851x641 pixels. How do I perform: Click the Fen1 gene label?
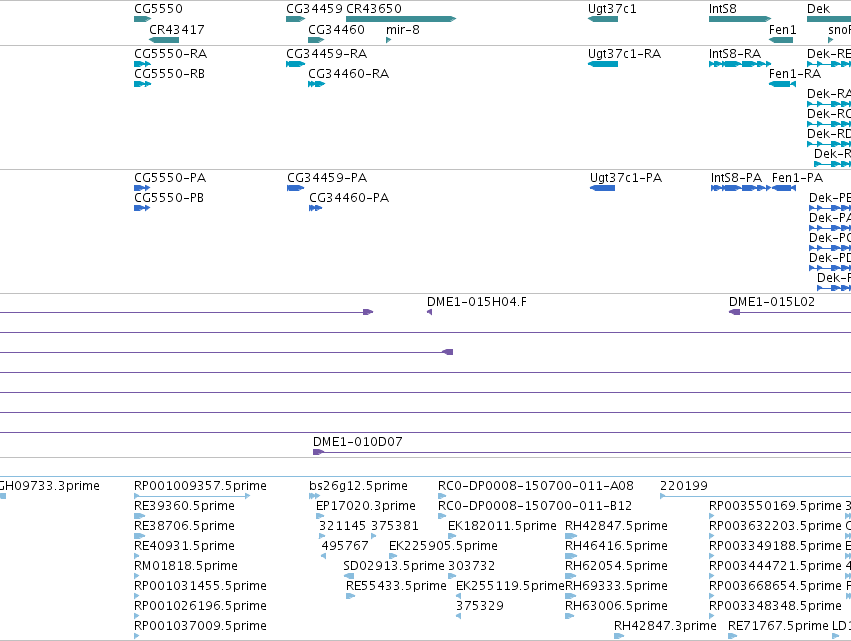point(783,30)
